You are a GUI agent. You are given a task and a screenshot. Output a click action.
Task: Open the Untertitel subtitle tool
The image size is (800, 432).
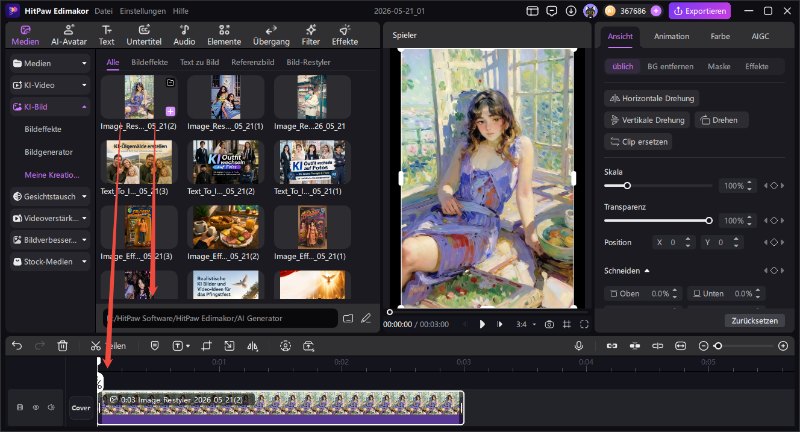point(144,35)
